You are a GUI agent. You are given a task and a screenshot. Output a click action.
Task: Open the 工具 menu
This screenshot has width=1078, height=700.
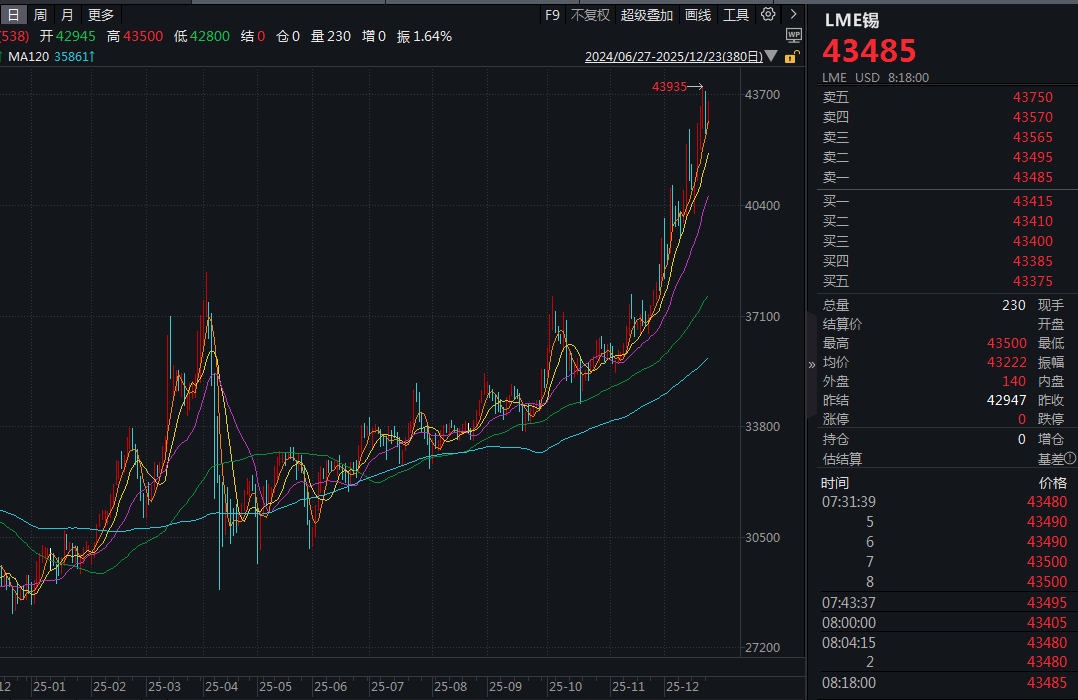[x=736, y=15]
